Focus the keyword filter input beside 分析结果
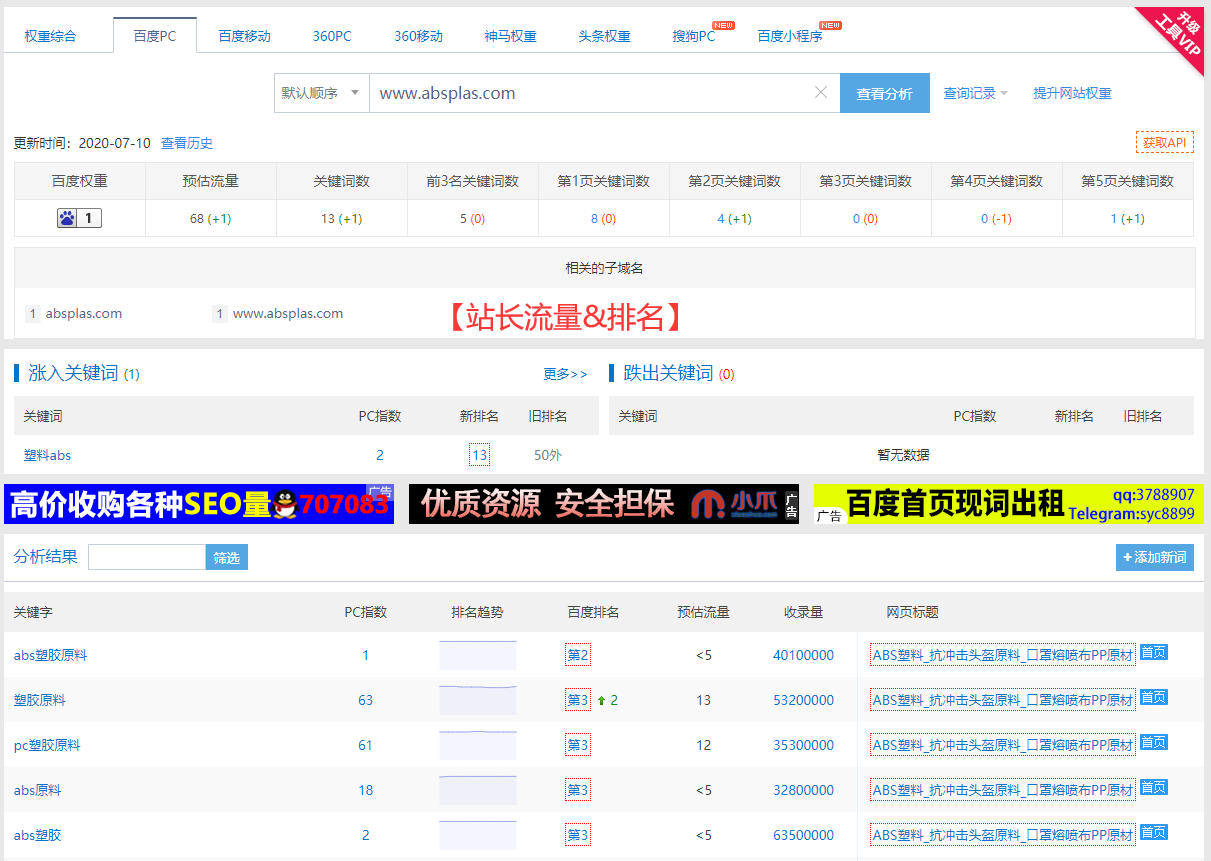This screenshot has height=861, width=1211. point(147,557)
